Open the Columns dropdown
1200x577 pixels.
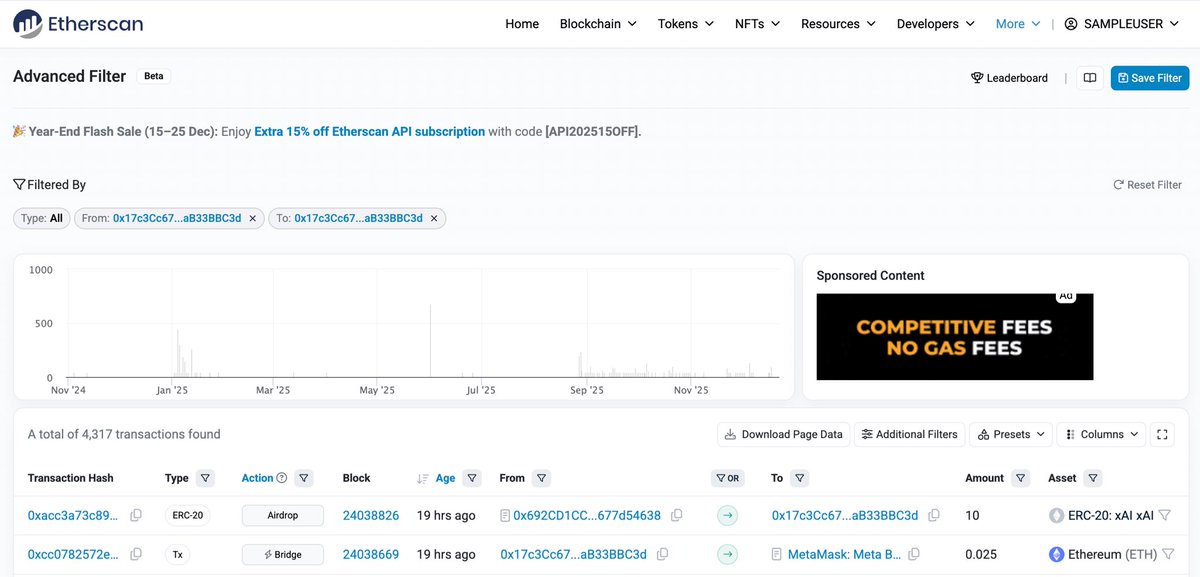point(1101,434)
